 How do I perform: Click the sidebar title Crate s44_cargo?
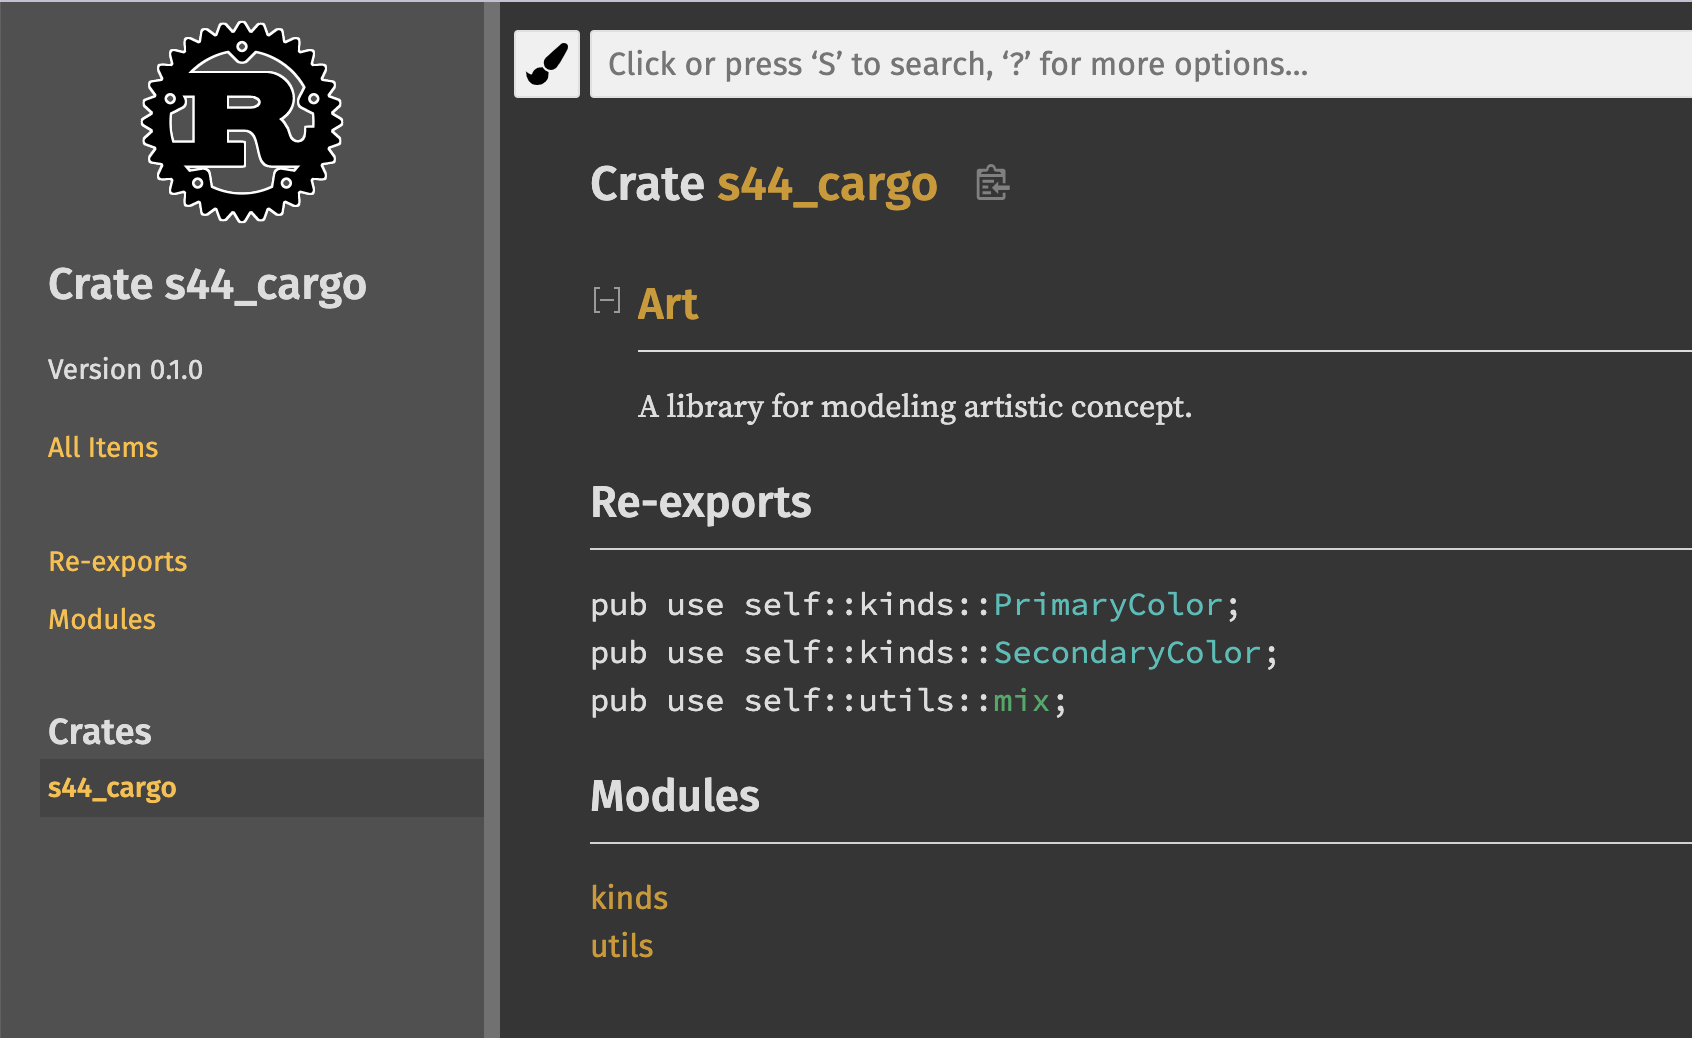click(x=207, y=284)
